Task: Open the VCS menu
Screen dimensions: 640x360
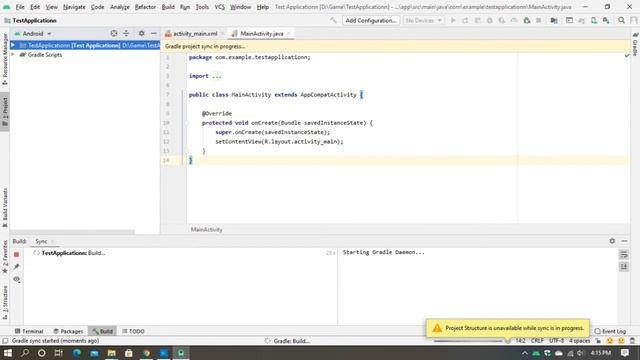Action: [x=219, y=7]
